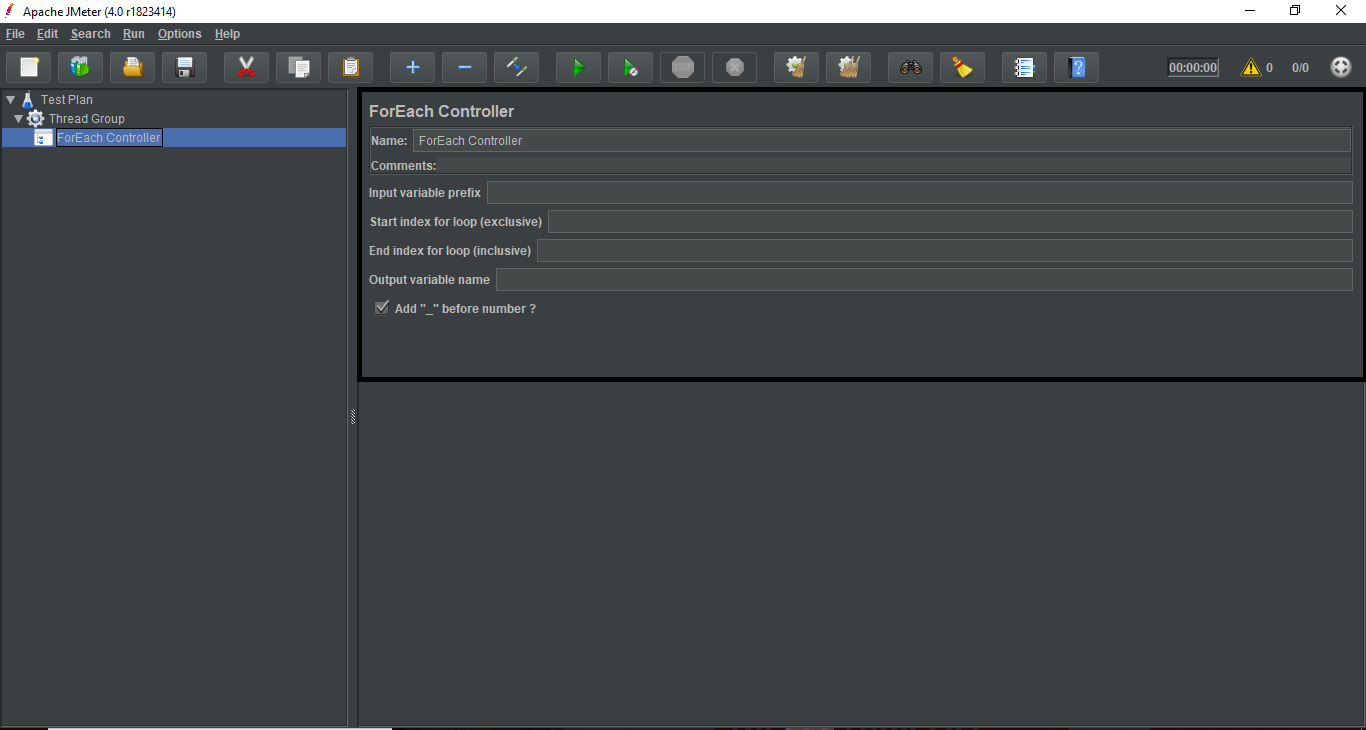1366x730 pixels.
Task: Uncheck Add "_" before number checkbox
Action: [x=382, y=308]
